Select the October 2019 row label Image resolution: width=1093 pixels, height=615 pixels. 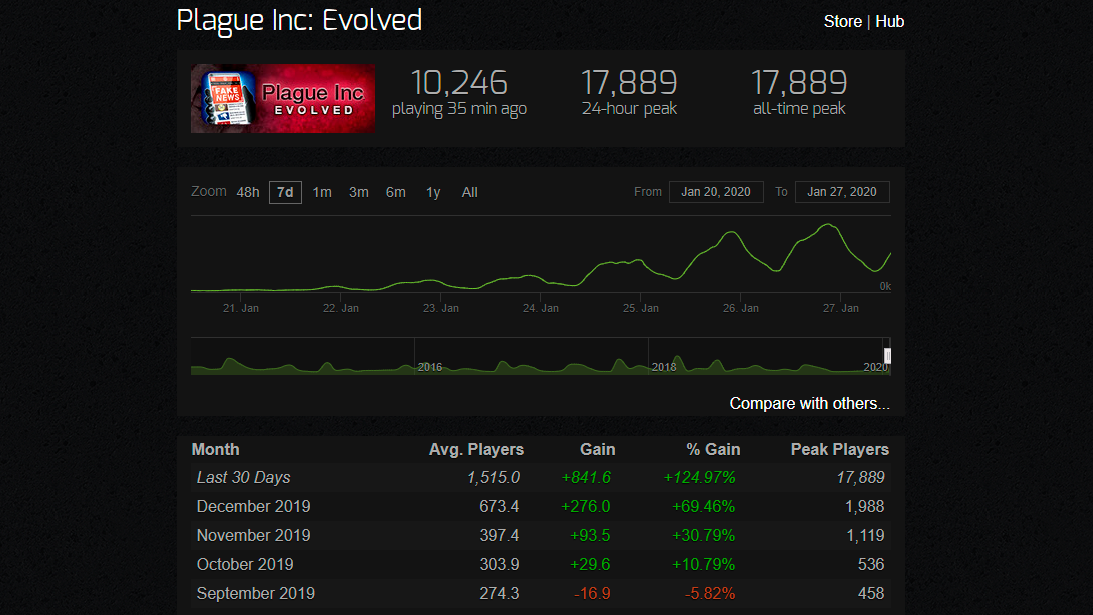[x=245, y=565]
